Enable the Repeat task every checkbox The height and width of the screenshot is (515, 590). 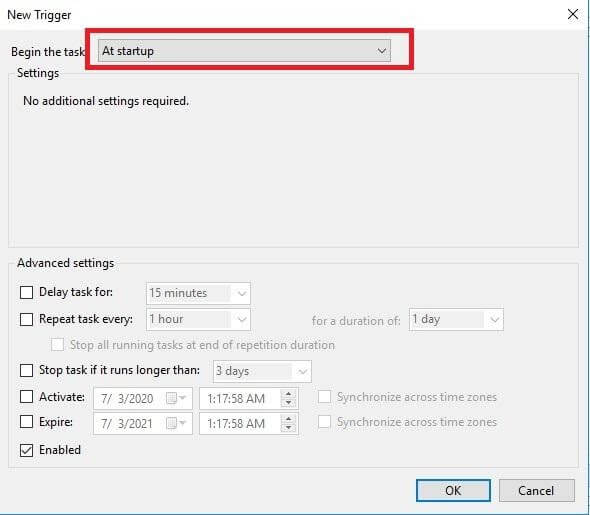pos(26,319)
